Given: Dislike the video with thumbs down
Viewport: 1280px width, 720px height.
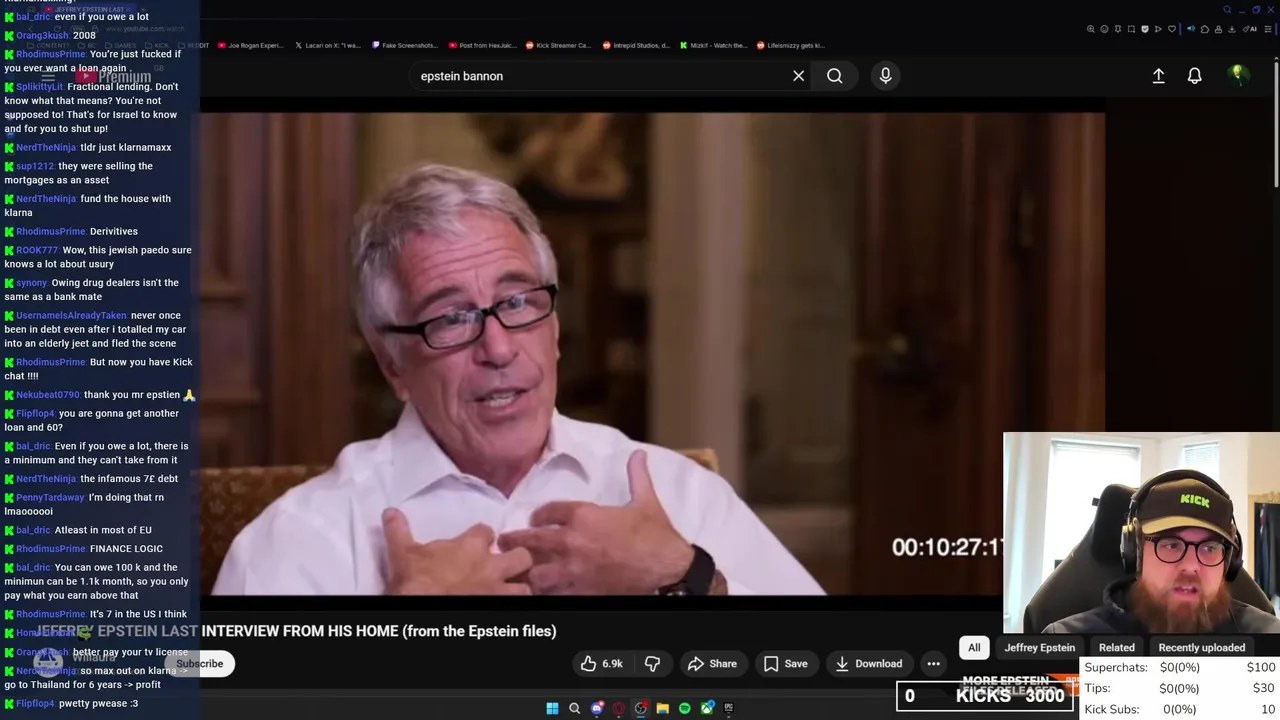Looking at the screenshot, I should [652, 663].
